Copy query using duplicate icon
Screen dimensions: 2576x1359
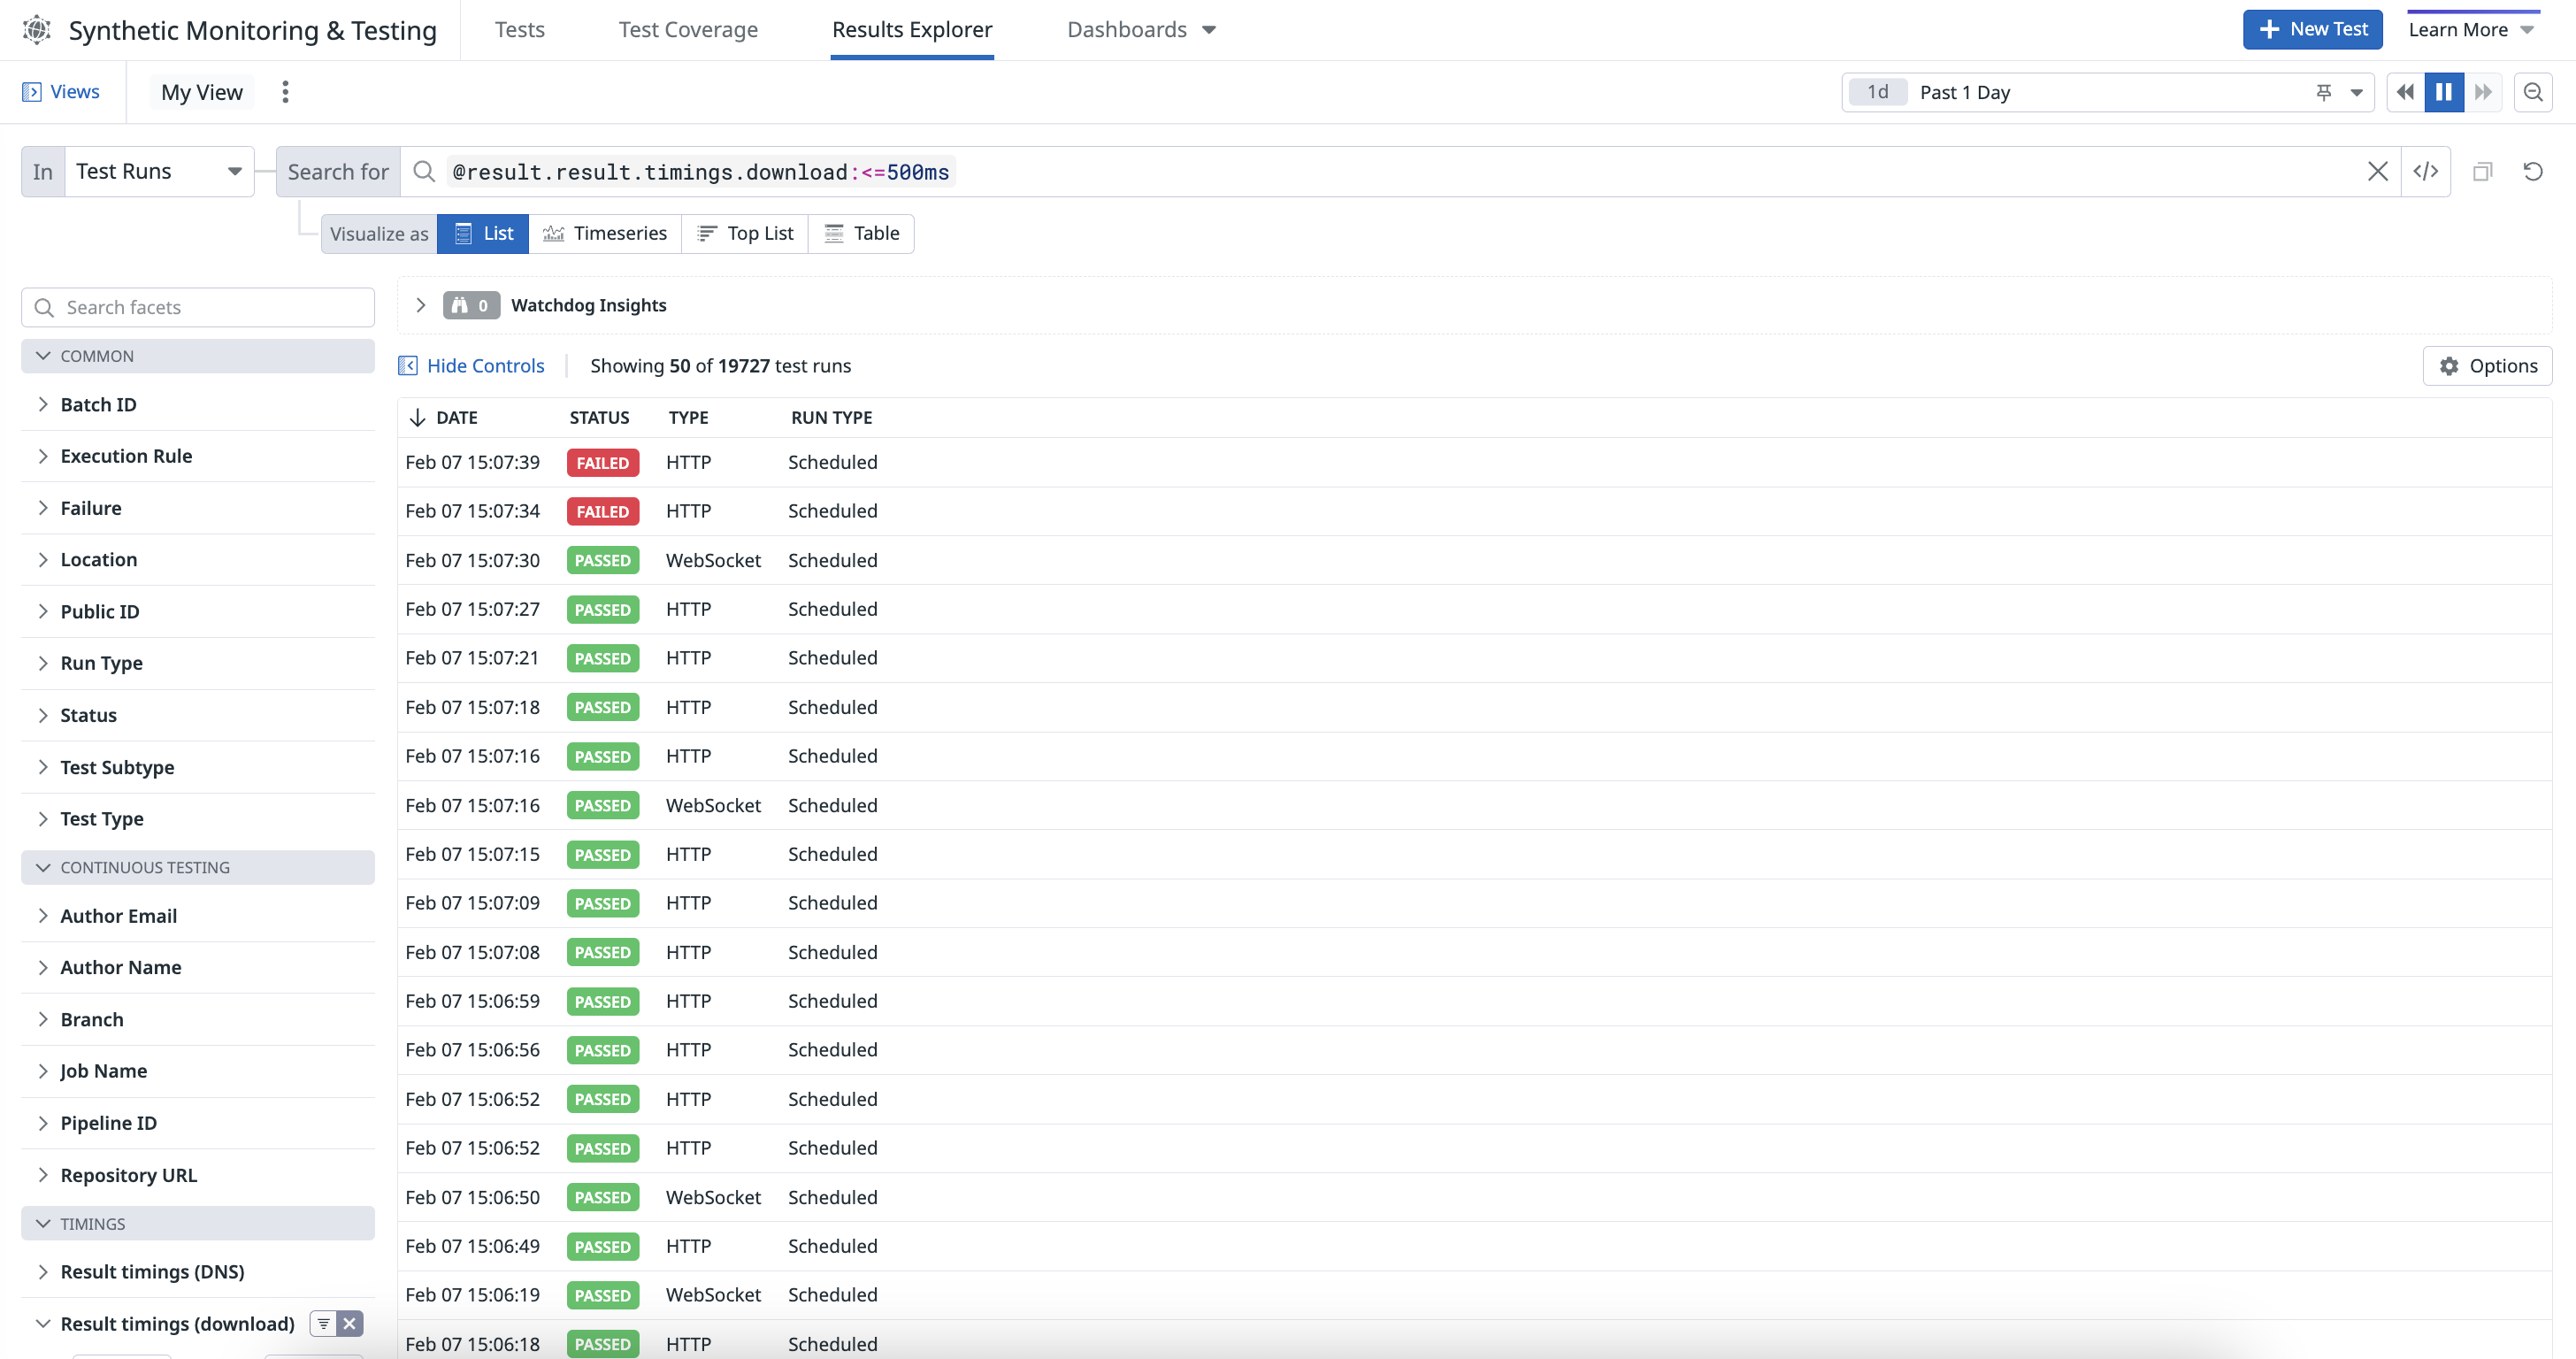(2483, 172)
